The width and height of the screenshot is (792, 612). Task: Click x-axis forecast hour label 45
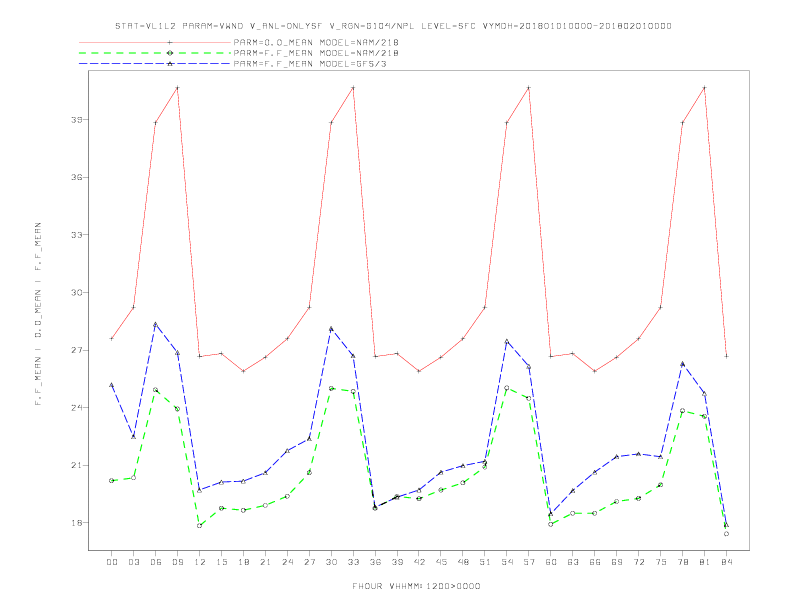441,562
